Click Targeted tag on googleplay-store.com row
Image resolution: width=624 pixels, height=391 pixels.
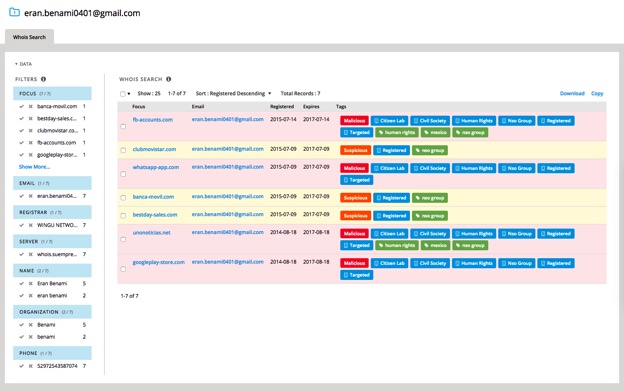click(x=357, y=275)
